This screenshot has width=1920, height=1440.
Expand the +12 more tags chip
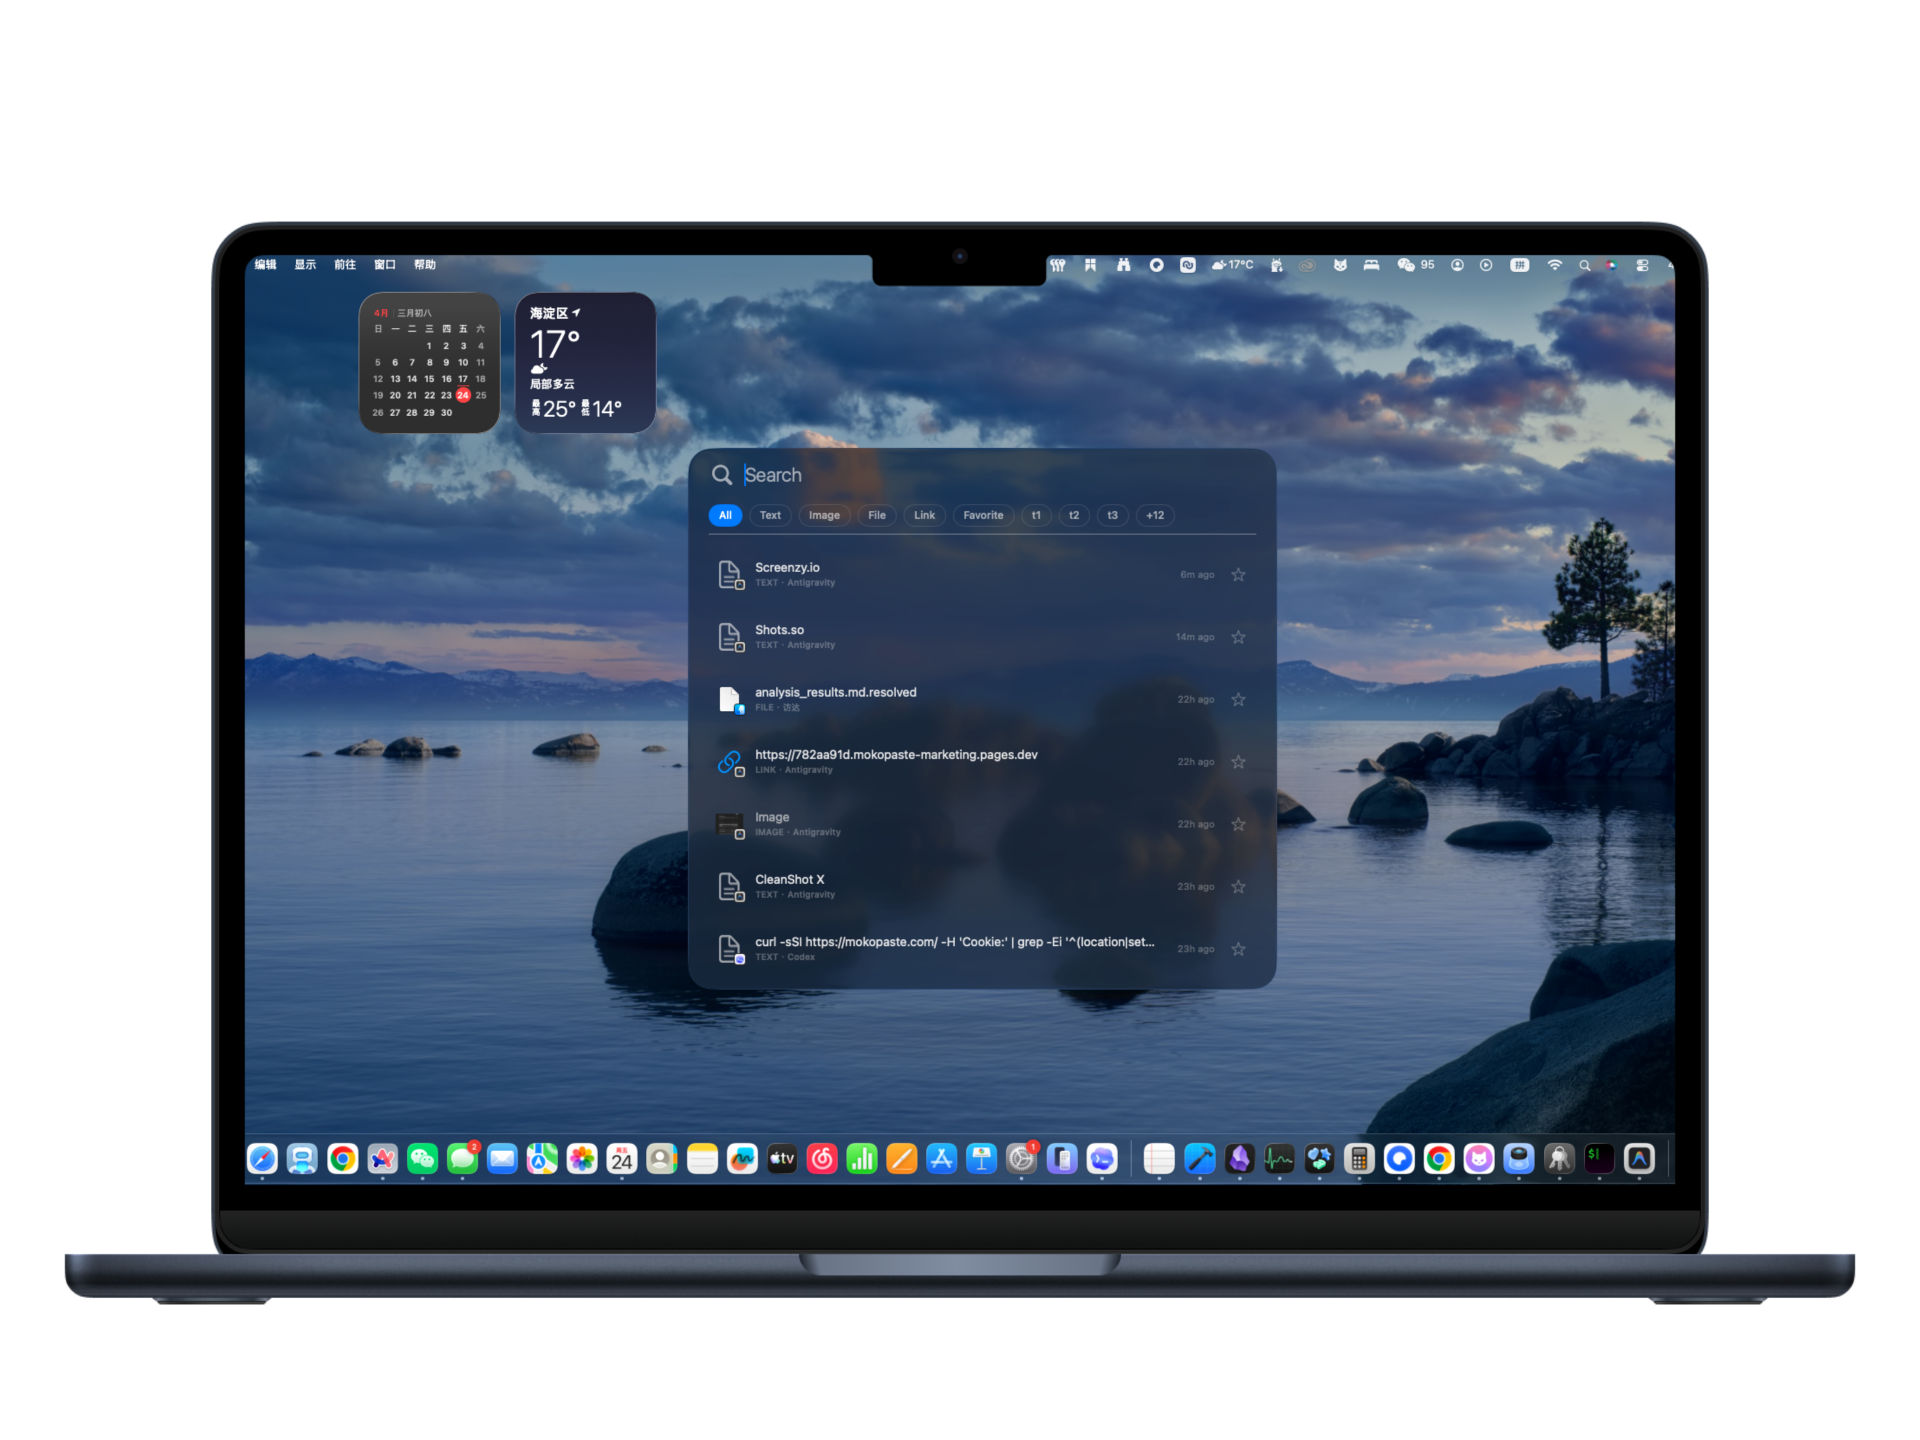[x=1155, y=515]
